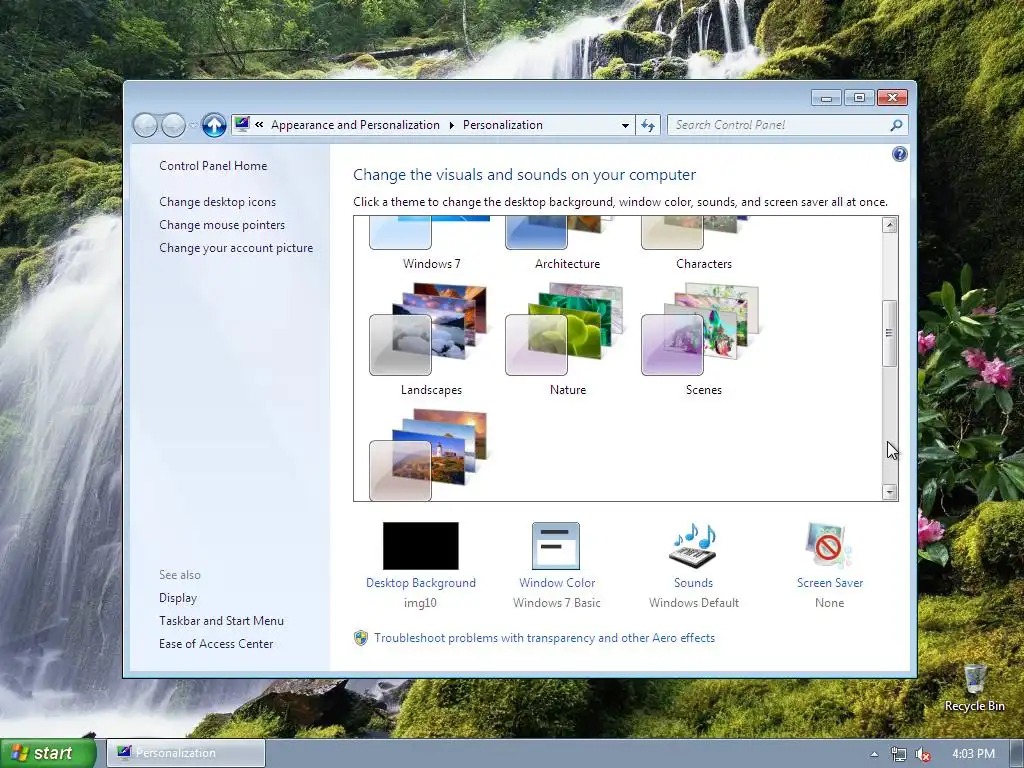Click the theme list scroll down arrow

(x=889, y=492)
